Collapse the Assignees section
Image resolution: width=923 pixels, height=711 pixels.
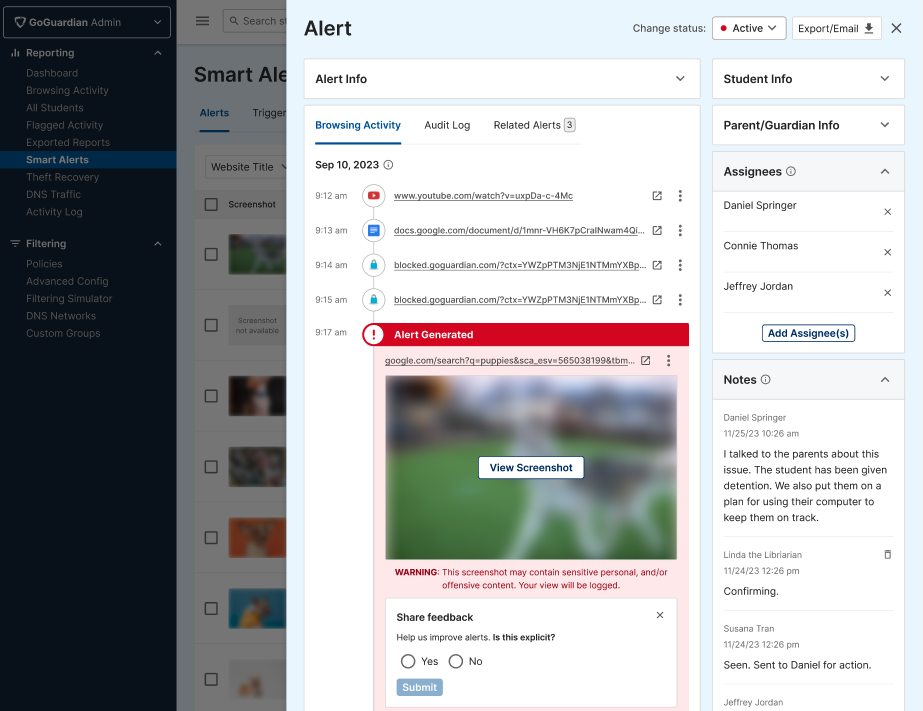(x=884, y=171)
